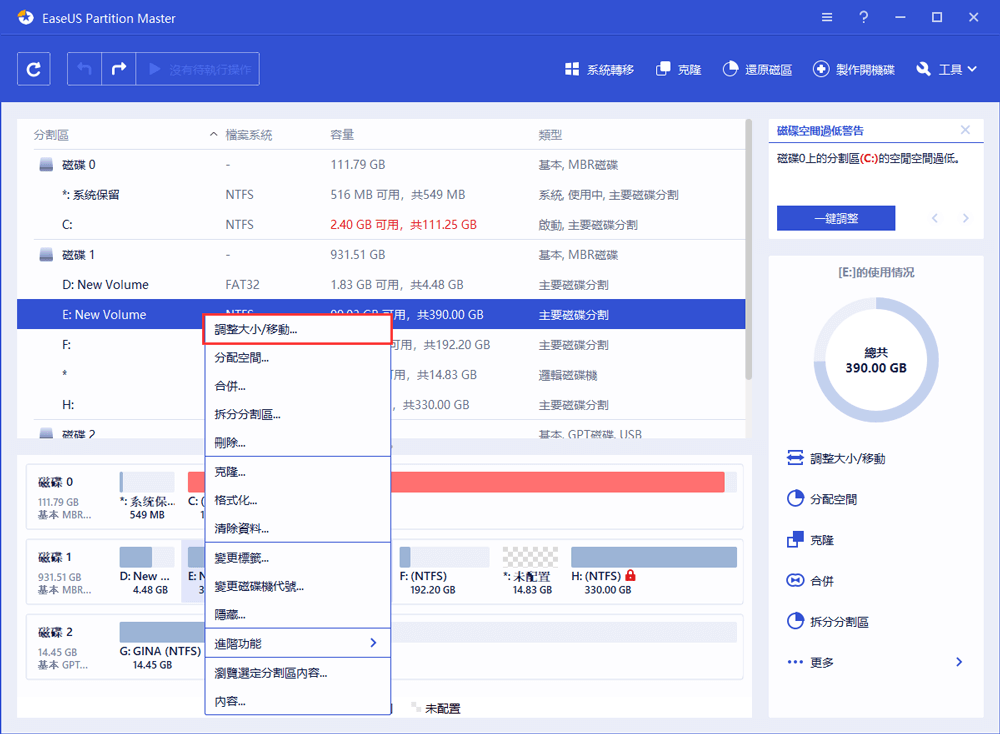Open 系統轉移 system migration tool
The image size is (1000, 734).
[x=599, y=70]
